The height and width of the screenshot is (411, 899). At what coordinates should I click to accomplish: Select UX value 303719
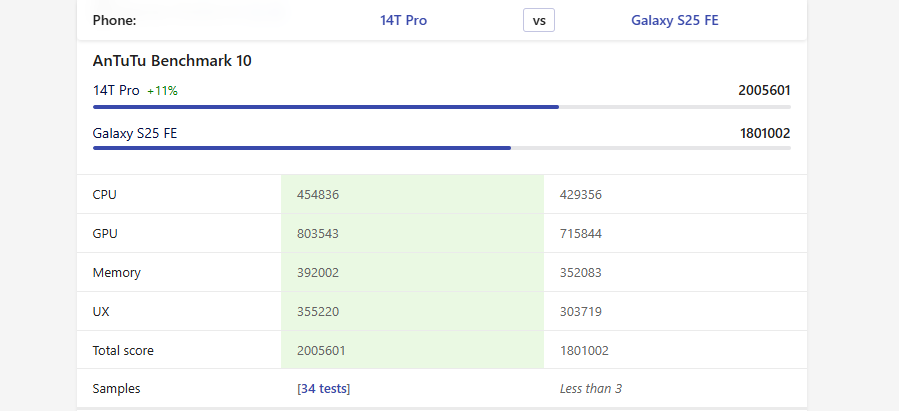pos(581,312)
